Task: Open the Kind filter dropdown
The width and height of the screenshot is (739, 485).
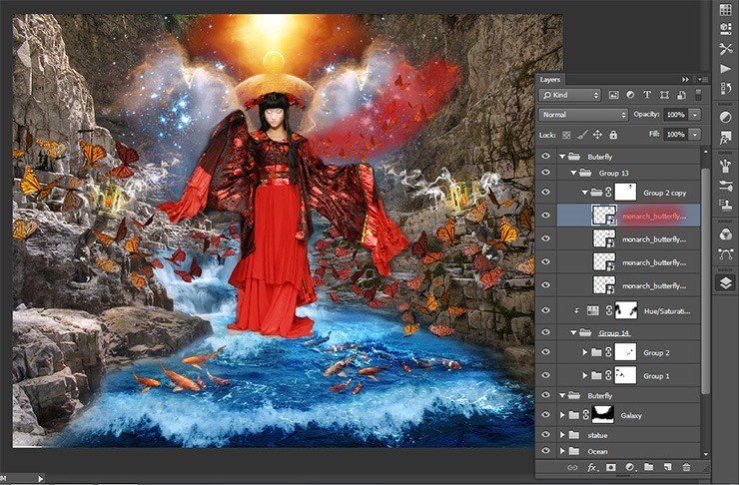Action: click(570, 95)
